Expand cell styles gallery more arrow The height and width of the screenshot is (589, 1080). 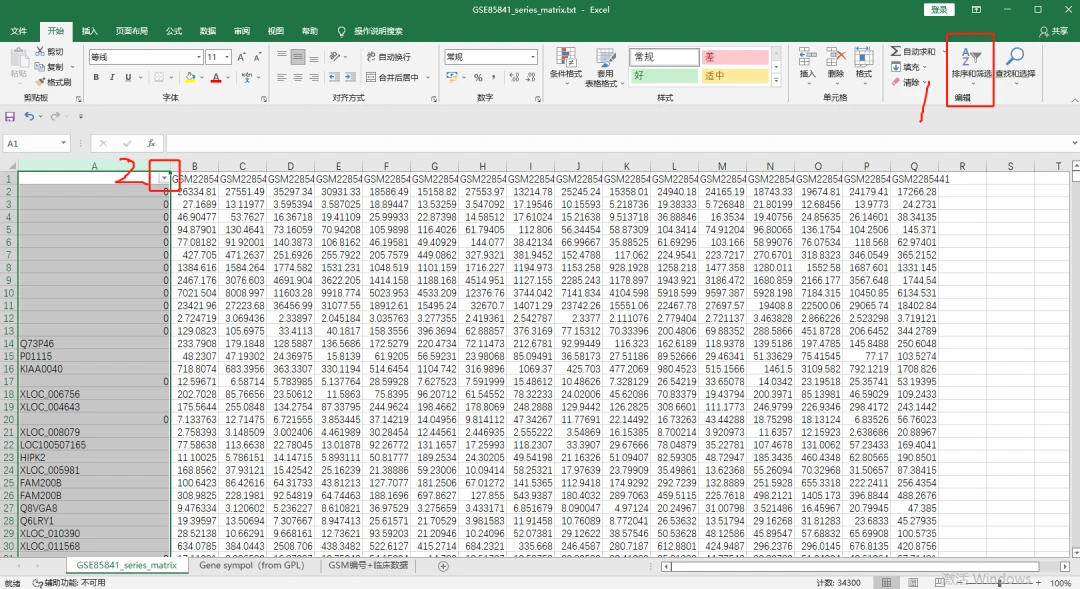pos(776,80)
